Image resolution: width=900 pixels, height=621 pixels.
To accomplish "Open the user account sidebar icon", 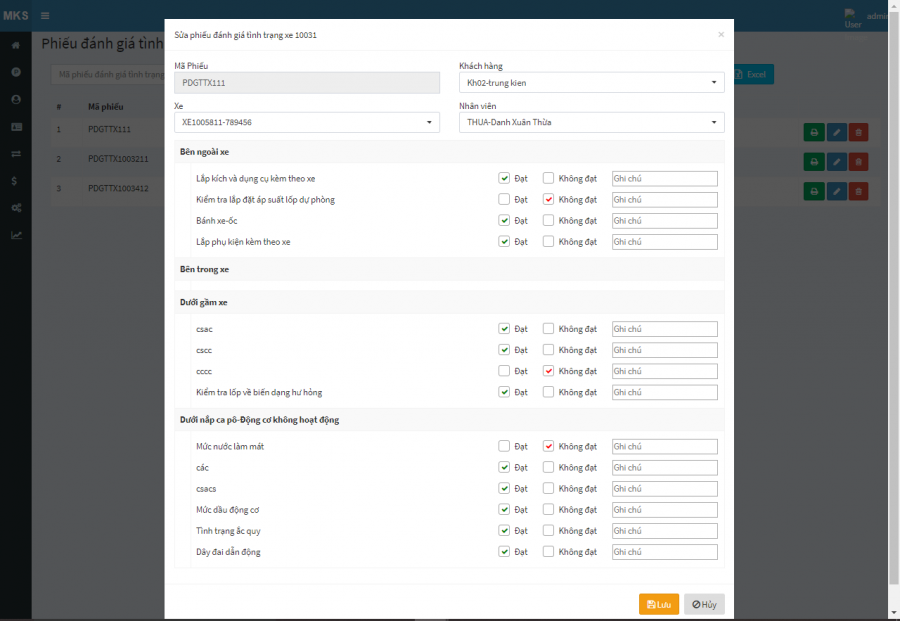I will [x=15, y=100].
